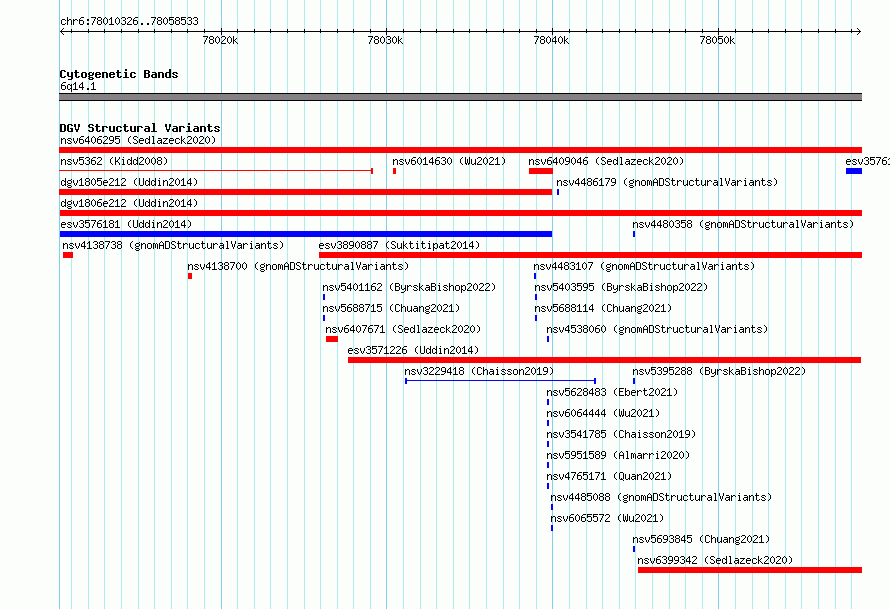890x609 pixels.
Task: Click the chr6:78010326..78058533 region label
Action: pyautogui.click(x=129, y=21)
